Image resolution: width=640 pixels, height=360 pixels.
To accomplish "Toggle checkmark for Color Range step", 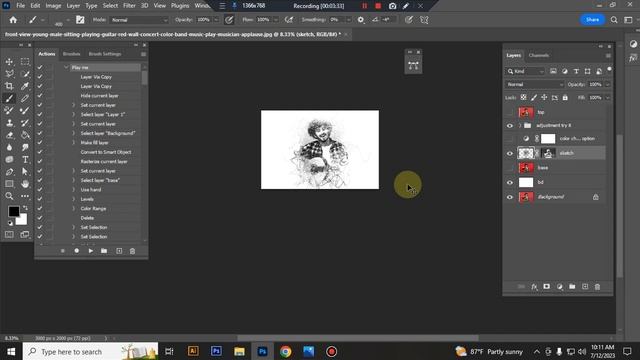I will coord(40,209).
